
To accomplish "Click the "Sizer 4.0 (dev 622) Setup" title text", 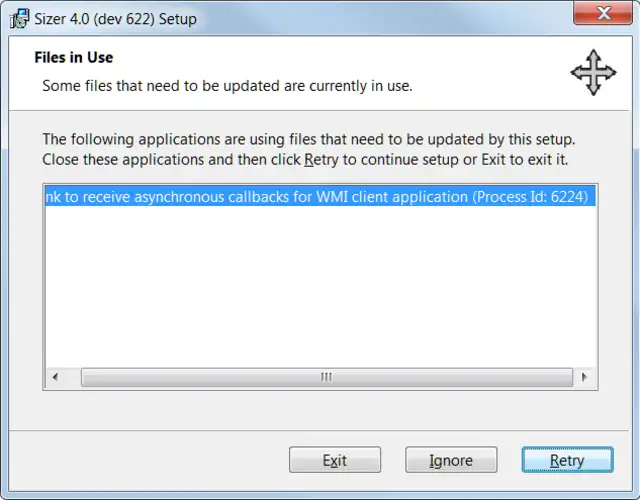I will (115, 19).
